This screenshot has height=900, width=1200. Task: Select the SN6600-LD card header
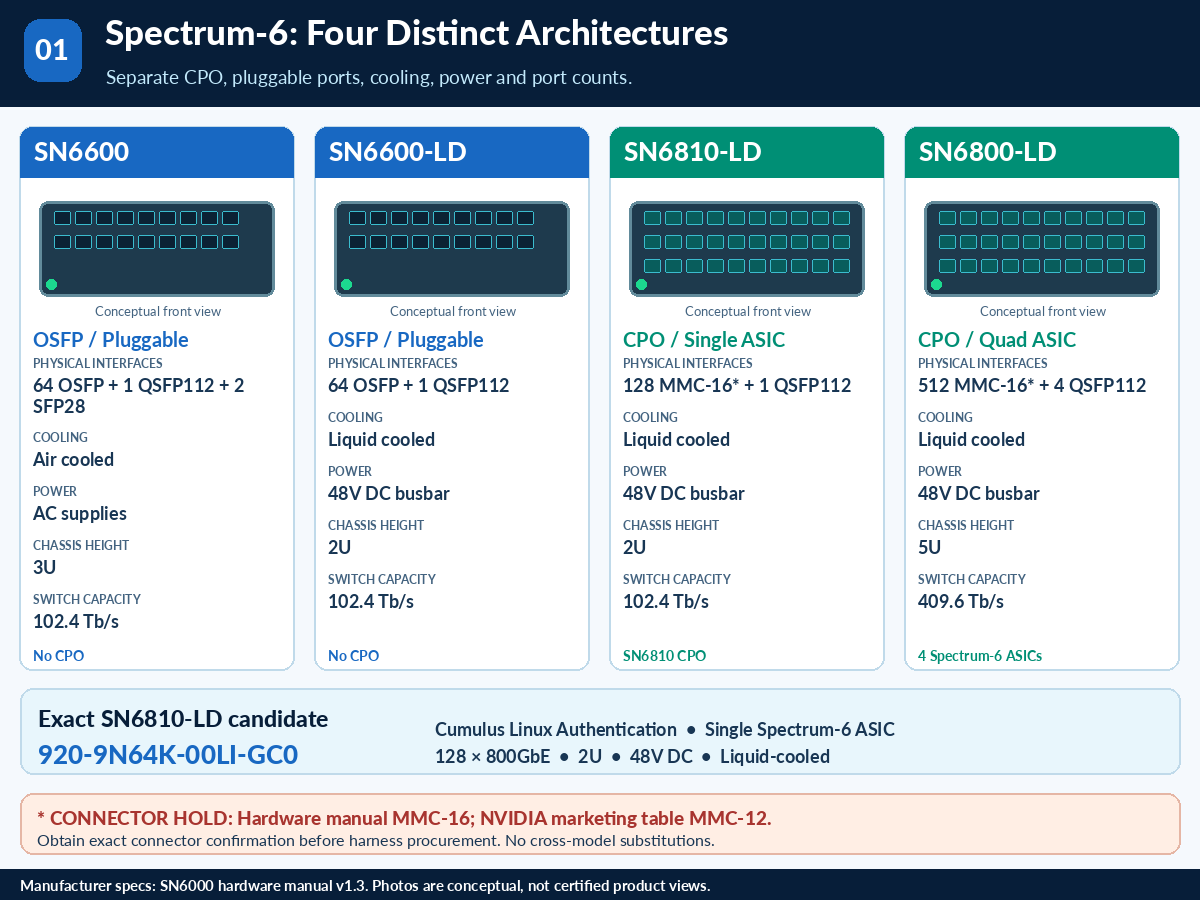coord(452,152)
